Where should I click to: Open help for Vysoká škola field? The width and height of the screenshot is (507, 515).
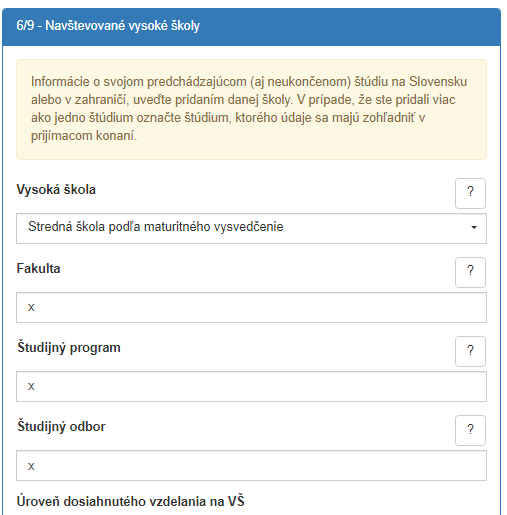tap(470, 193)
